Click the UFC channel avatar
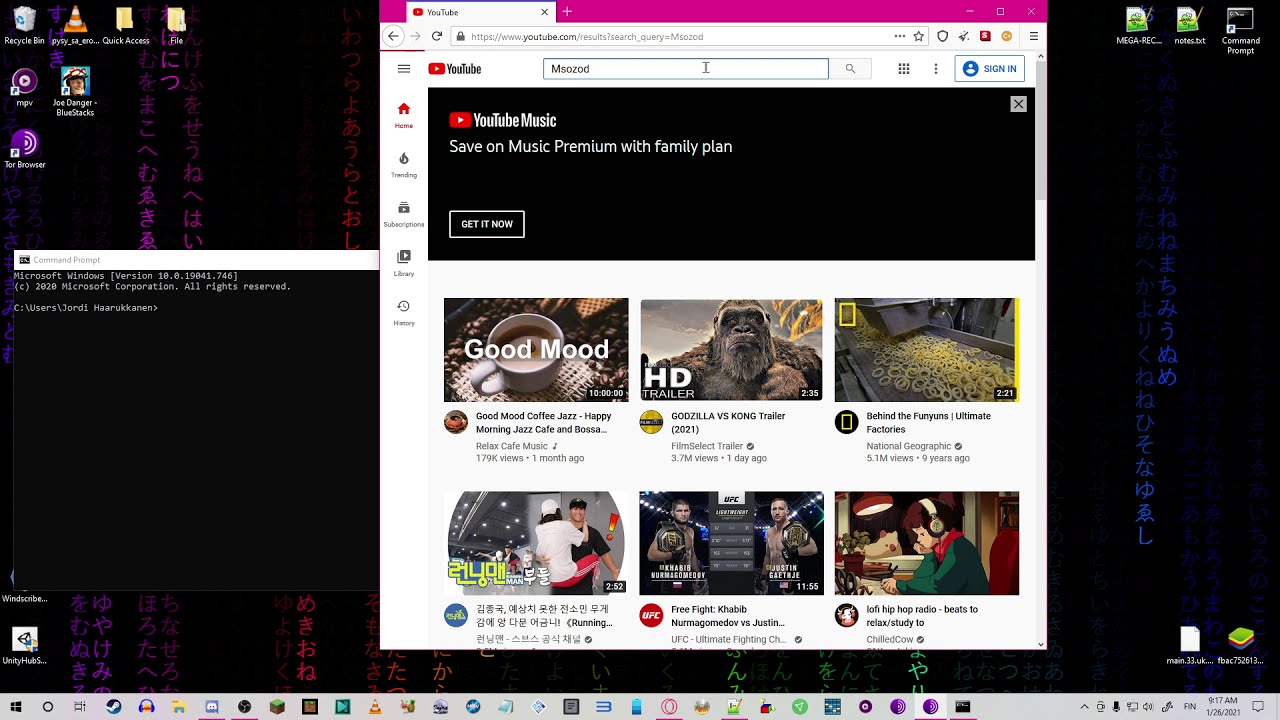This screenshot has width=1280, height=720. [651, 615]
